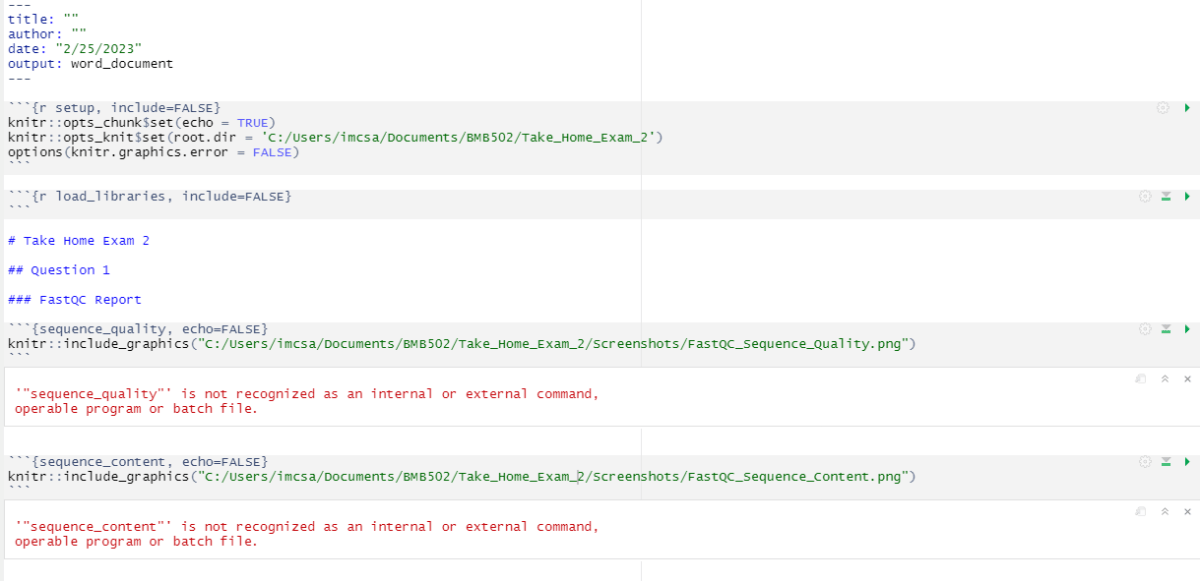This screenshot has width=1200, height=581.
Task: Open chunk options gear for setup chunk
Action: tap(1163, 108)
